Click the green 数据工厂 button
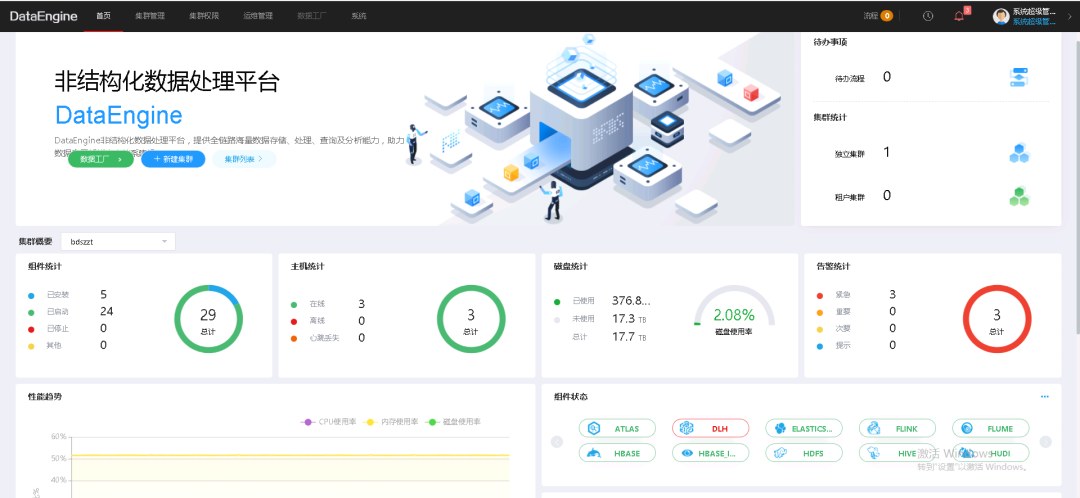Screen dimensions: 1080x498 pos(101,159)
